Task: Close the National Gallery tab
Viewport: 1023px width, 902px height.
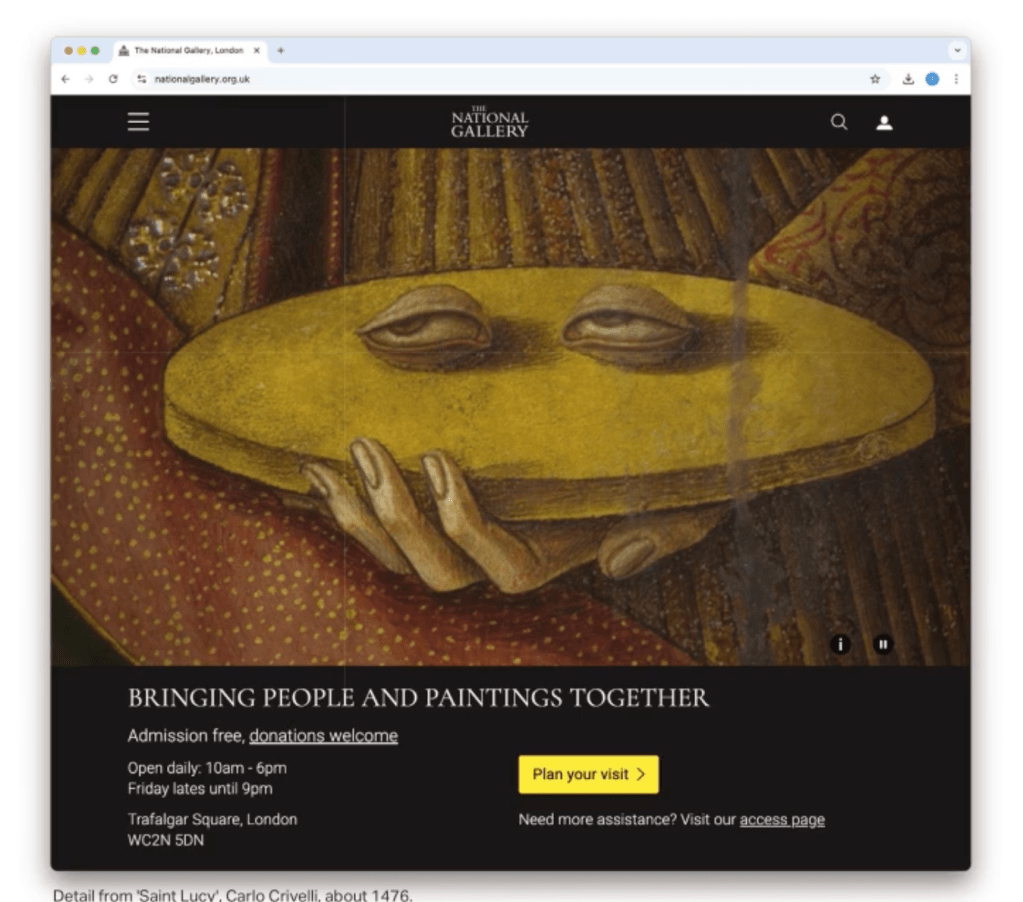Action: [257, 50]
